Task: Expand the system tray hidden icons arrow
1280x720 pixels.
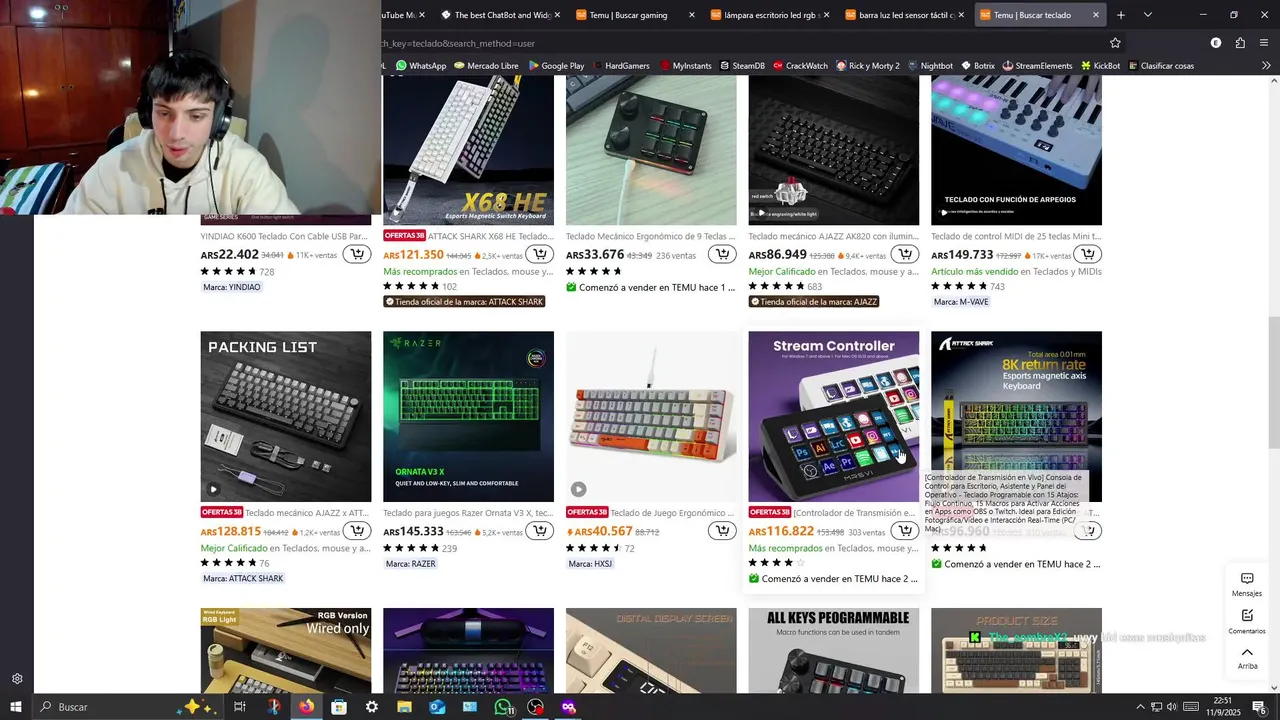Action: coord(1140,707)
